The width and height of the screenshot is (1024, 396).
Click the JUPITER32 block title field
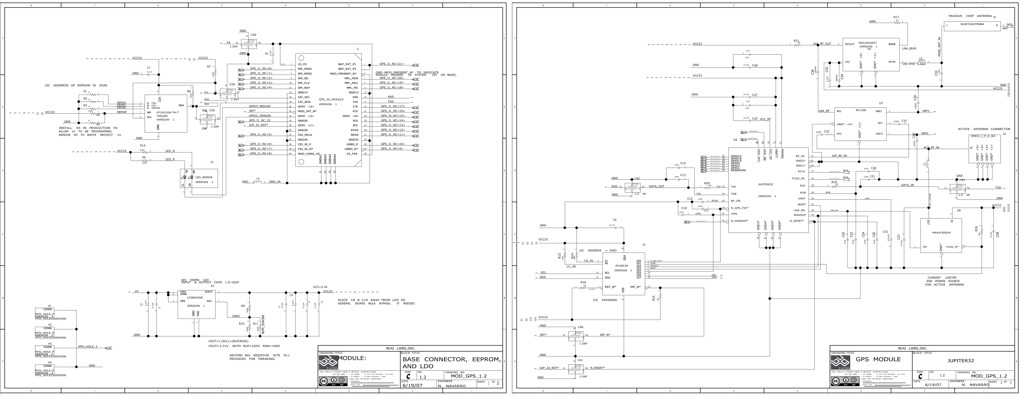(x=961, y=360)
